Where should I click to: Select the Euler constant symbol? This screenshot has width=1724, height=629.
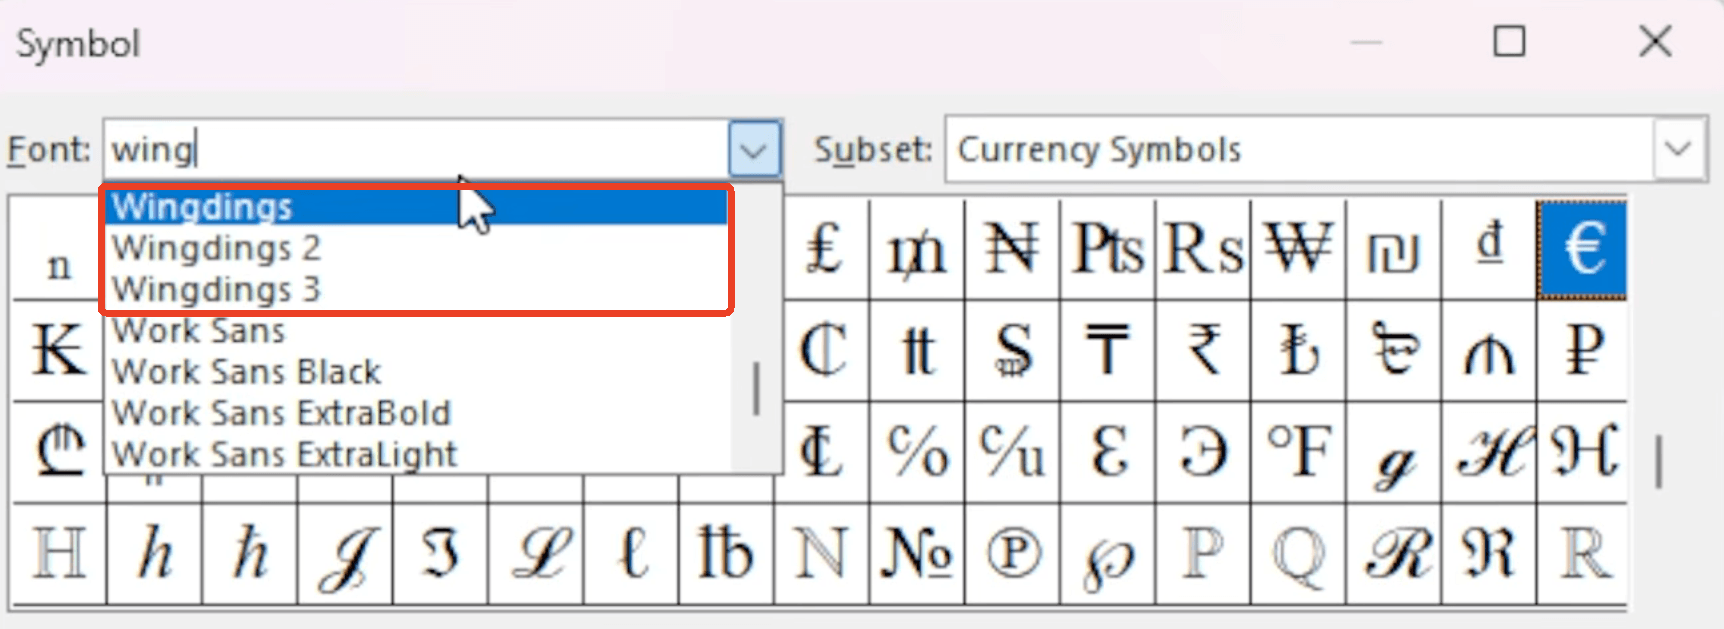1108,453
